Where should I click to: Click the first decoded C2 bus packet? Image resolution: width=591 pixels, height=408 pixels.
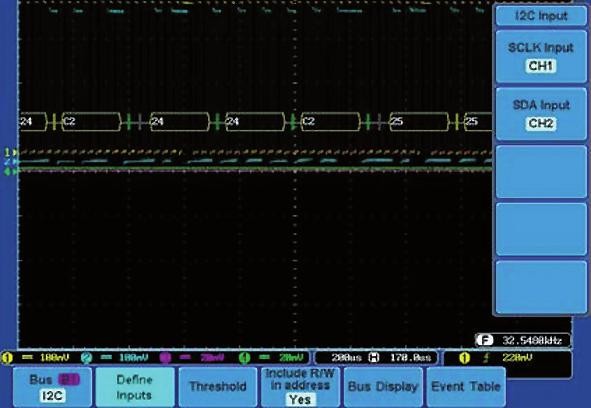pos(91,121)
